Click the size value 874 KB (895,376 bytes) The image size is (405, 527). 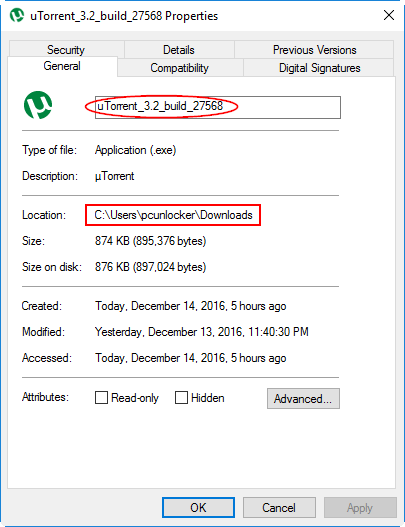click(150, 241)
